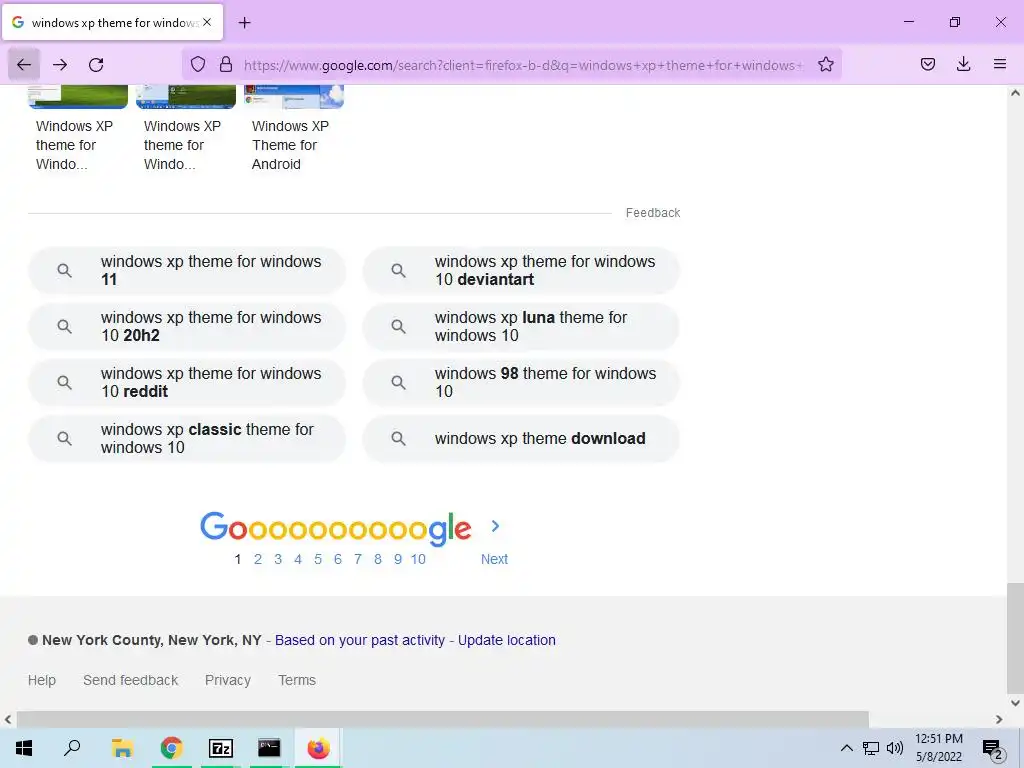Reload the current Google search page

(96, 65)
